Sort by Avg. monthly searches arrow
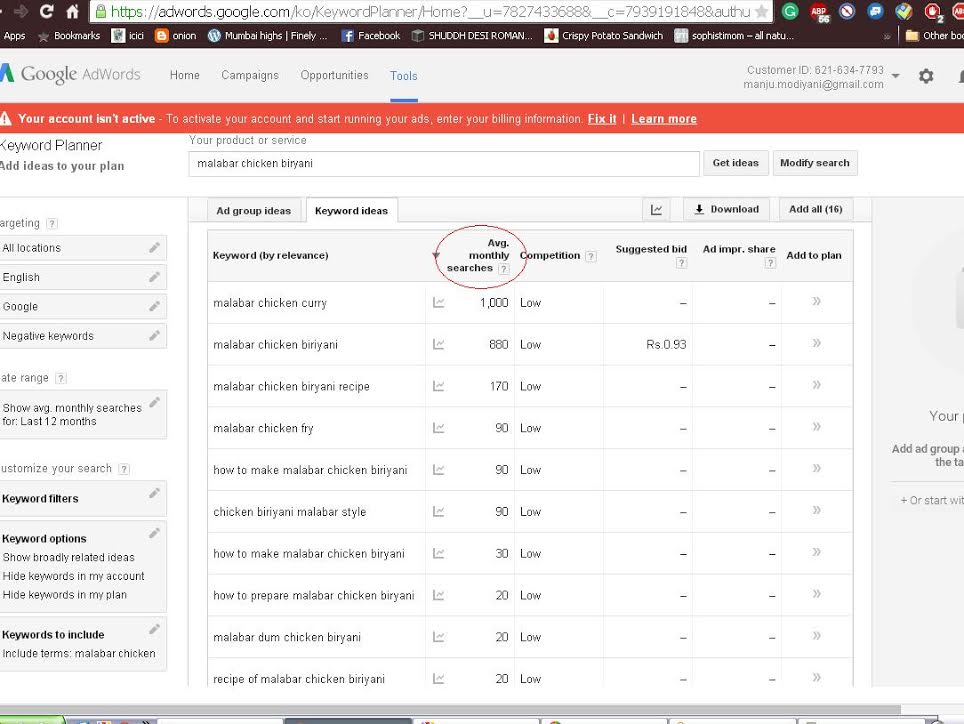This screenshot has height=724, width=964. 436,255
